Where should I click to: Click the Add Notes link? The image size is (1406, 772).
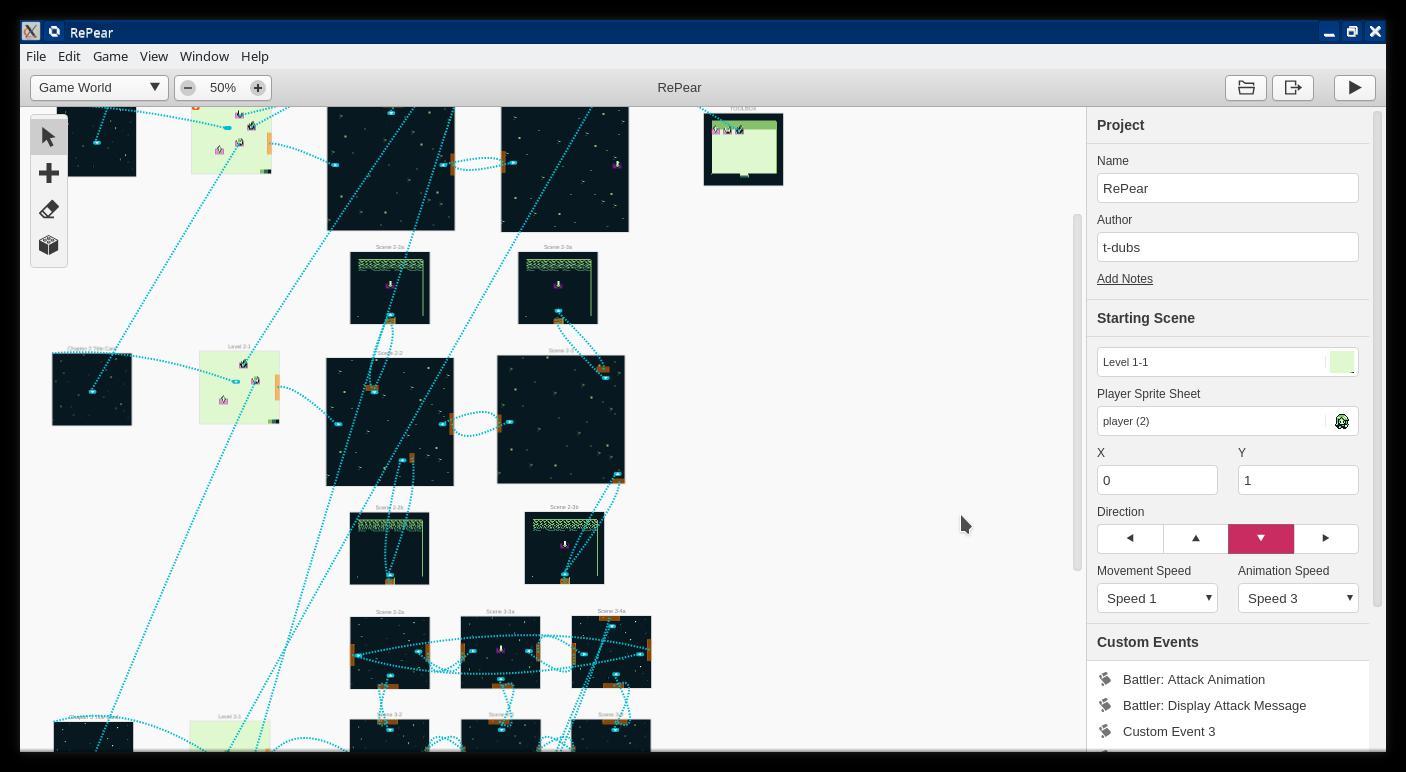tap(1124, 279)
